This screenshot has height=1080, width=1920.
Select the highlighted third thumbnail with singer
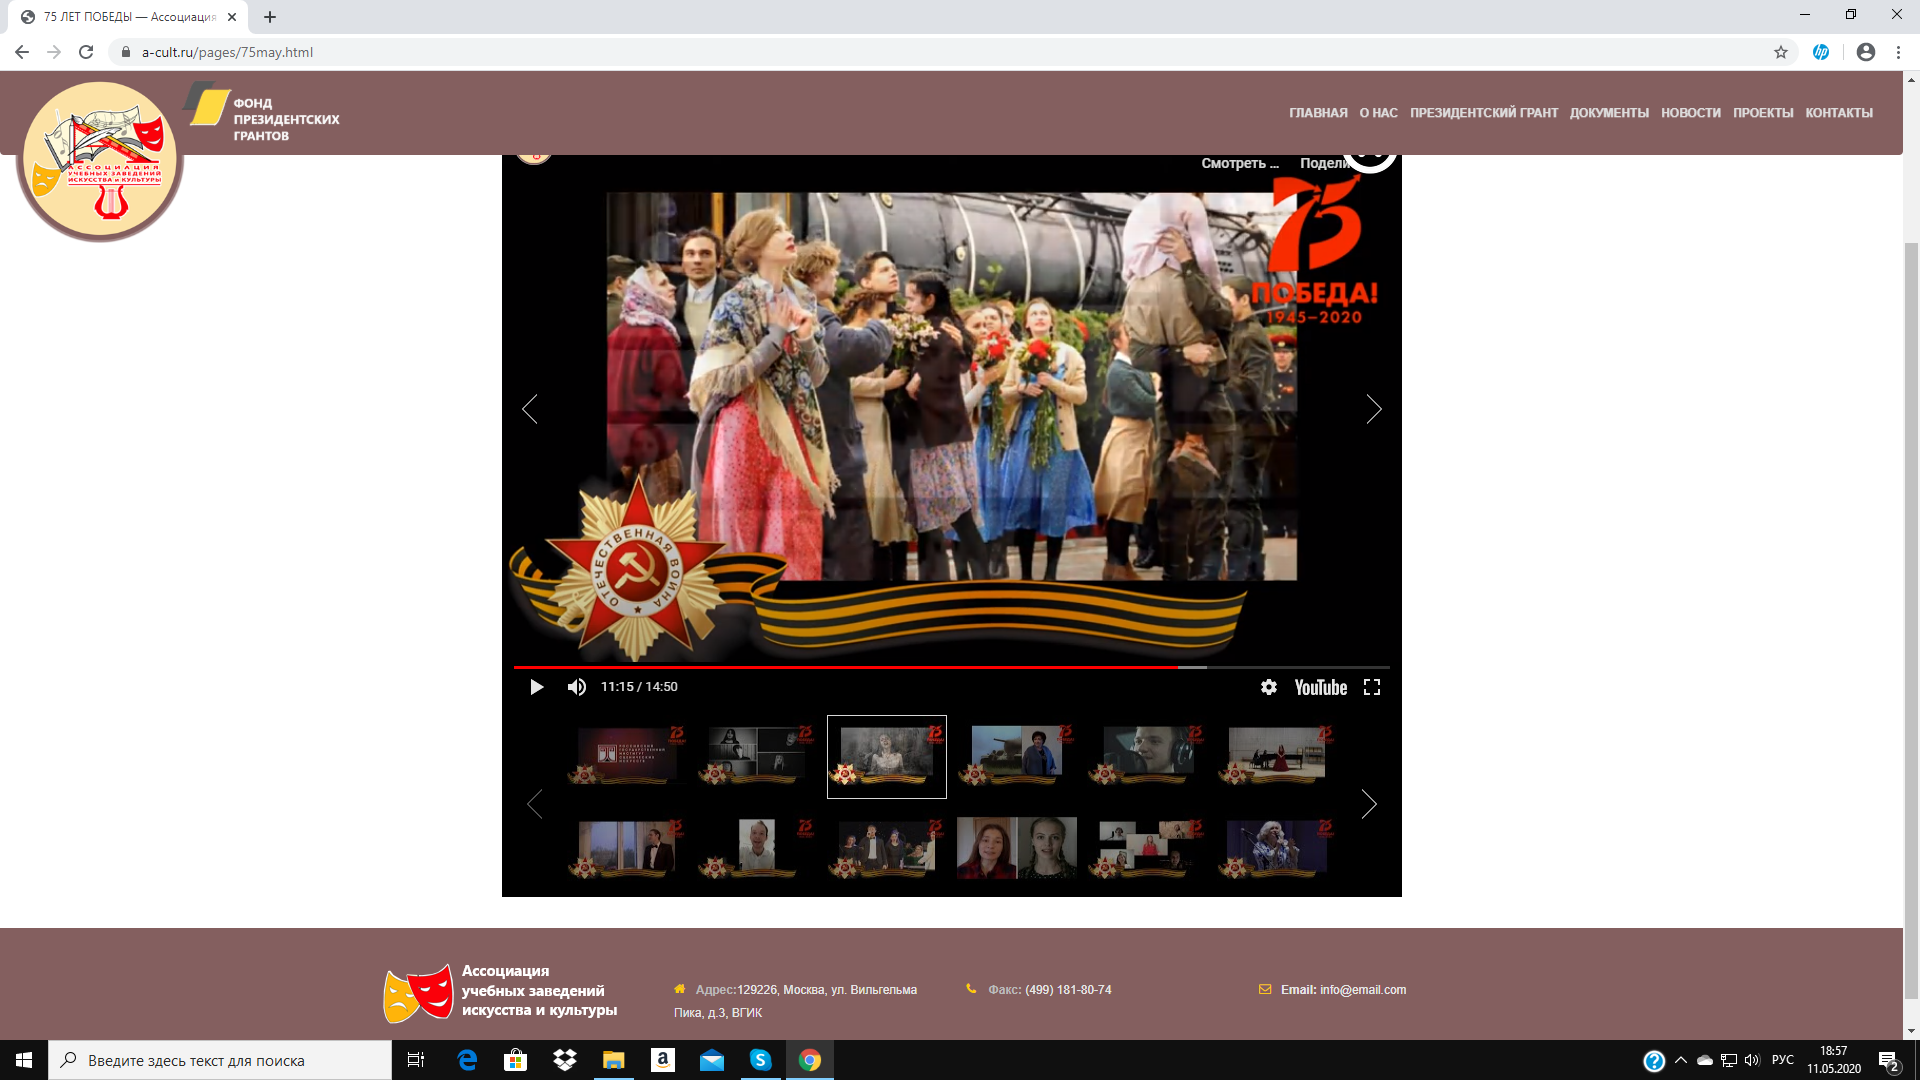[x=887, y=757]
